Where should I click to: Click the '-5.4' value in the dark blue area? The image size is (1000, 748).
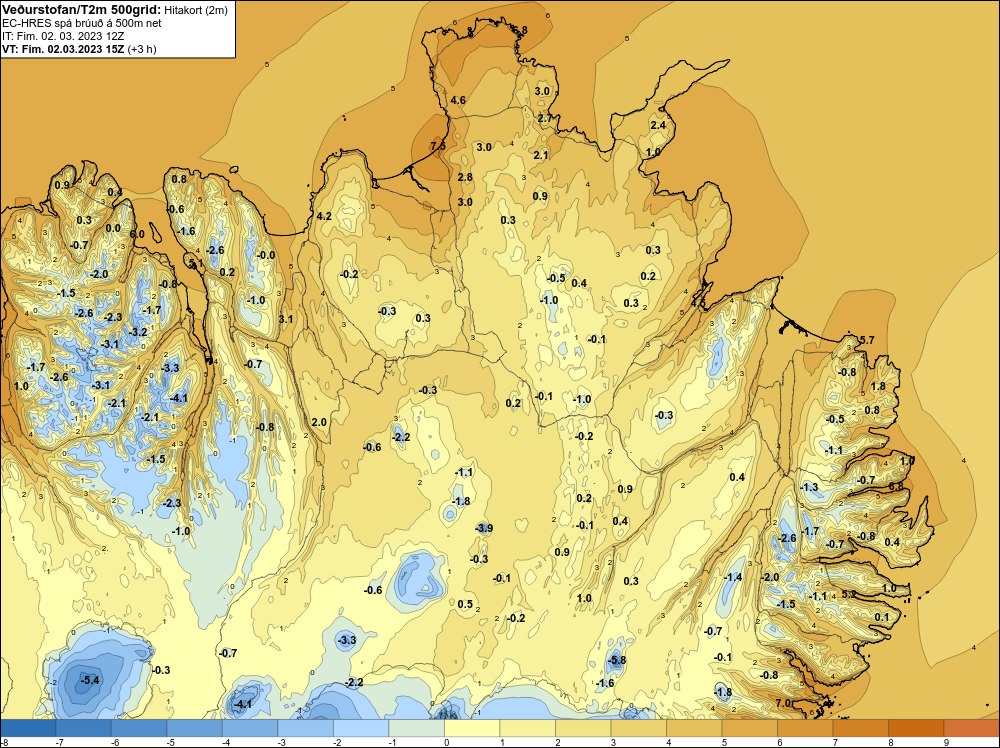[90, 680]
